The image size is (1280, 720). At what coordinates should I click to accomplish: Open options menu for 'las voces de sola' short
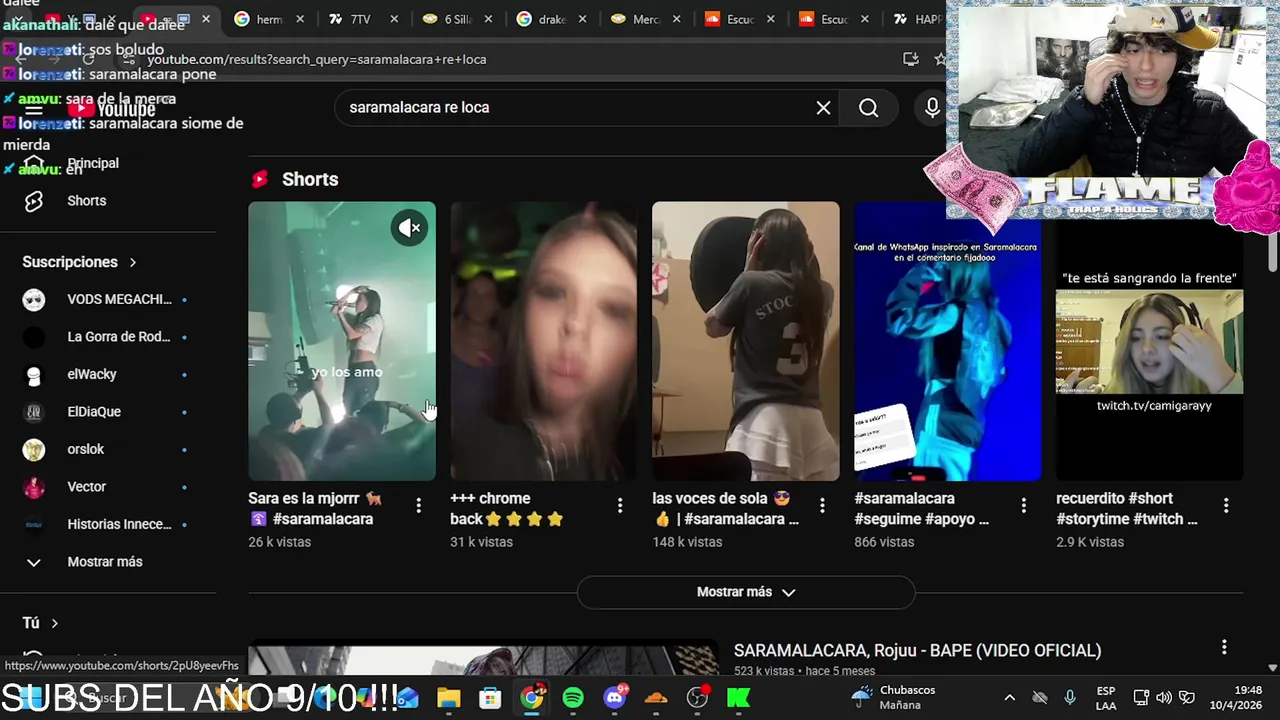(x=822, y=506)
